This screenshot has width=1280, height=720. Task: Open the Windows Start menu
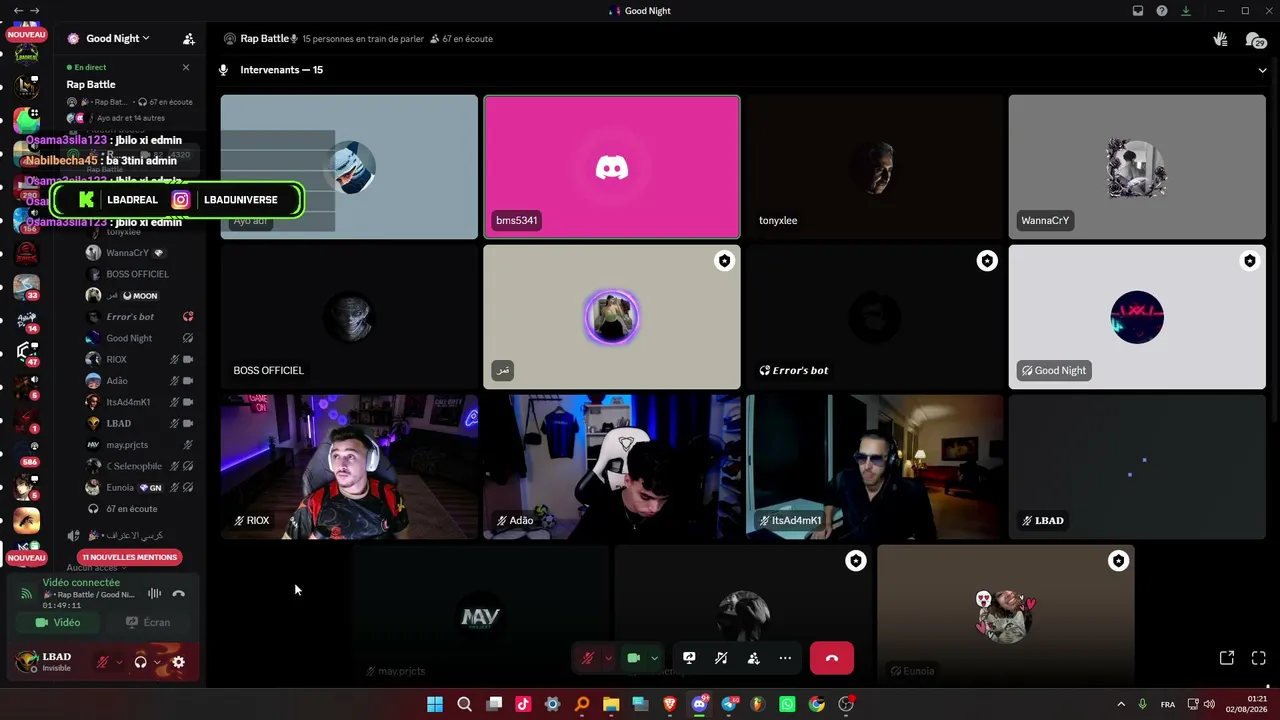435,704
